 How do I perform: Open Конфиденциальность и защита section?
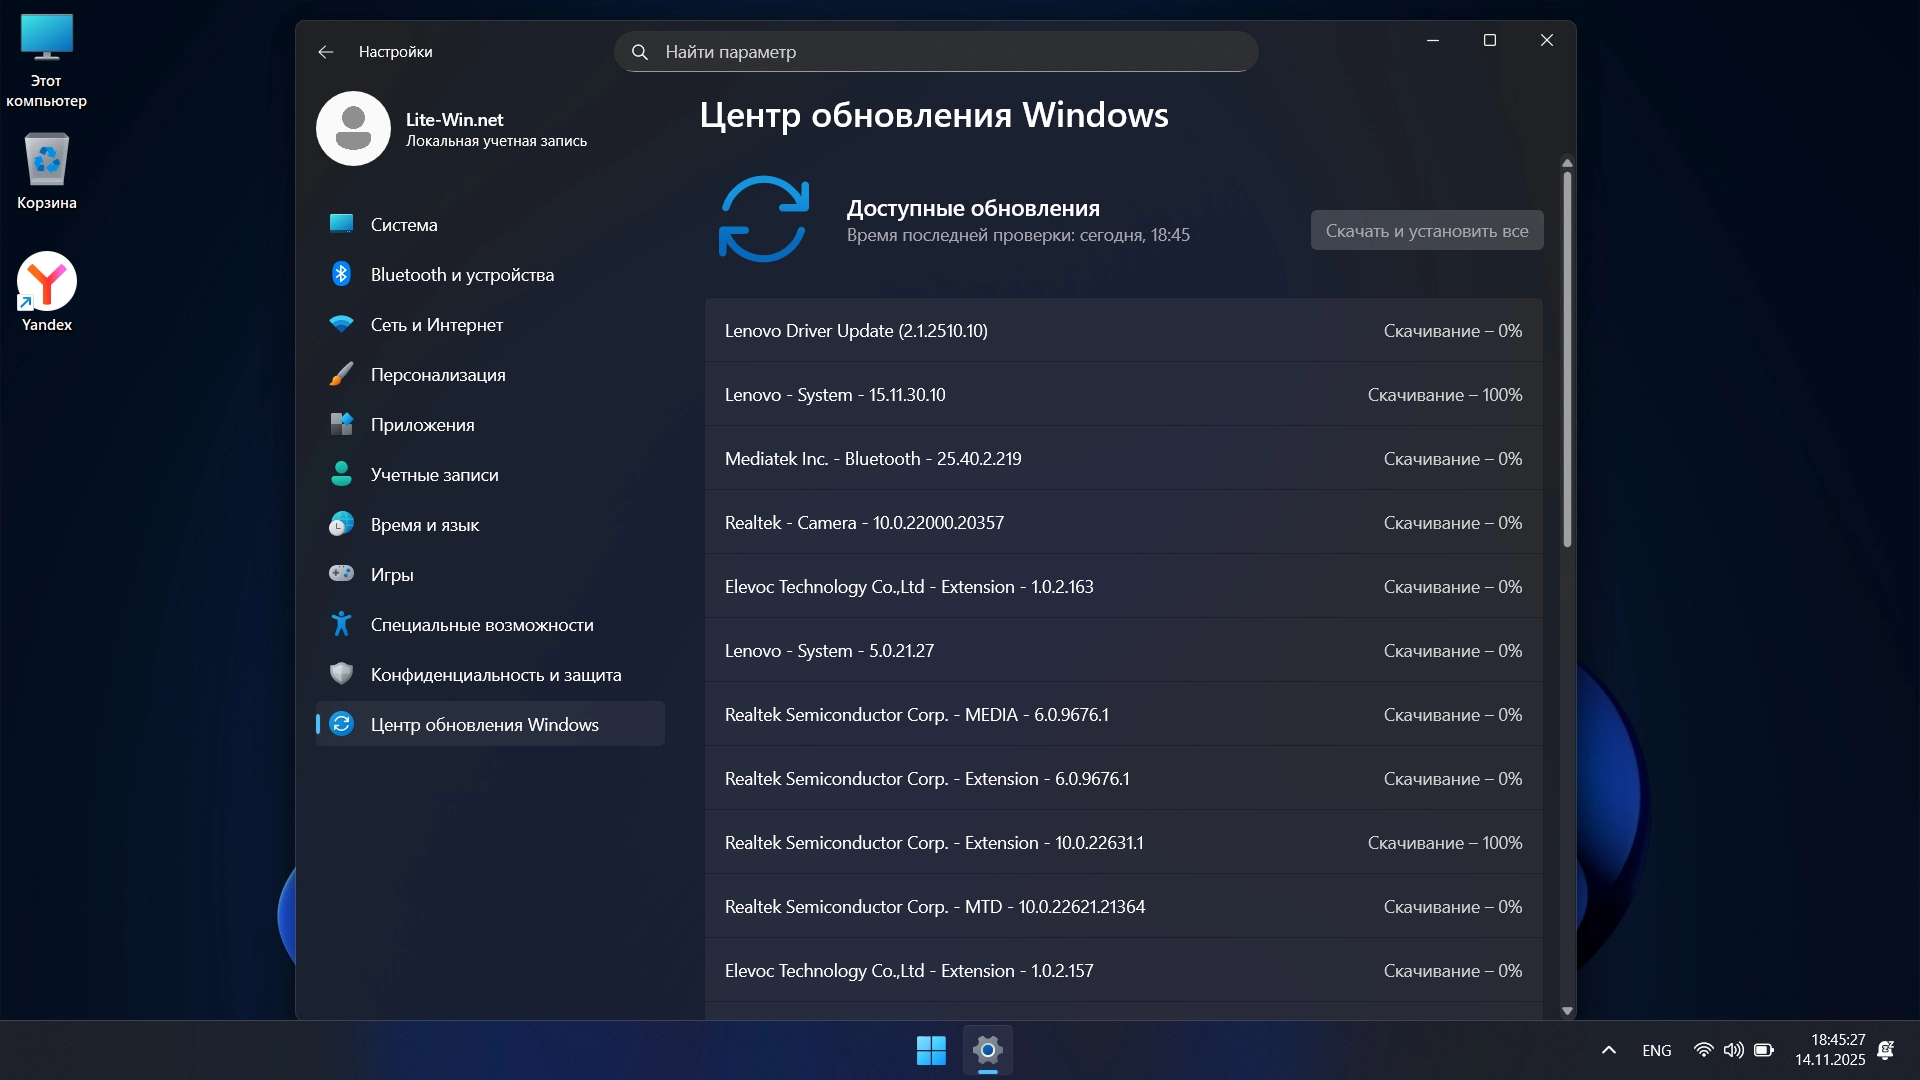click(x=495, y=675)
